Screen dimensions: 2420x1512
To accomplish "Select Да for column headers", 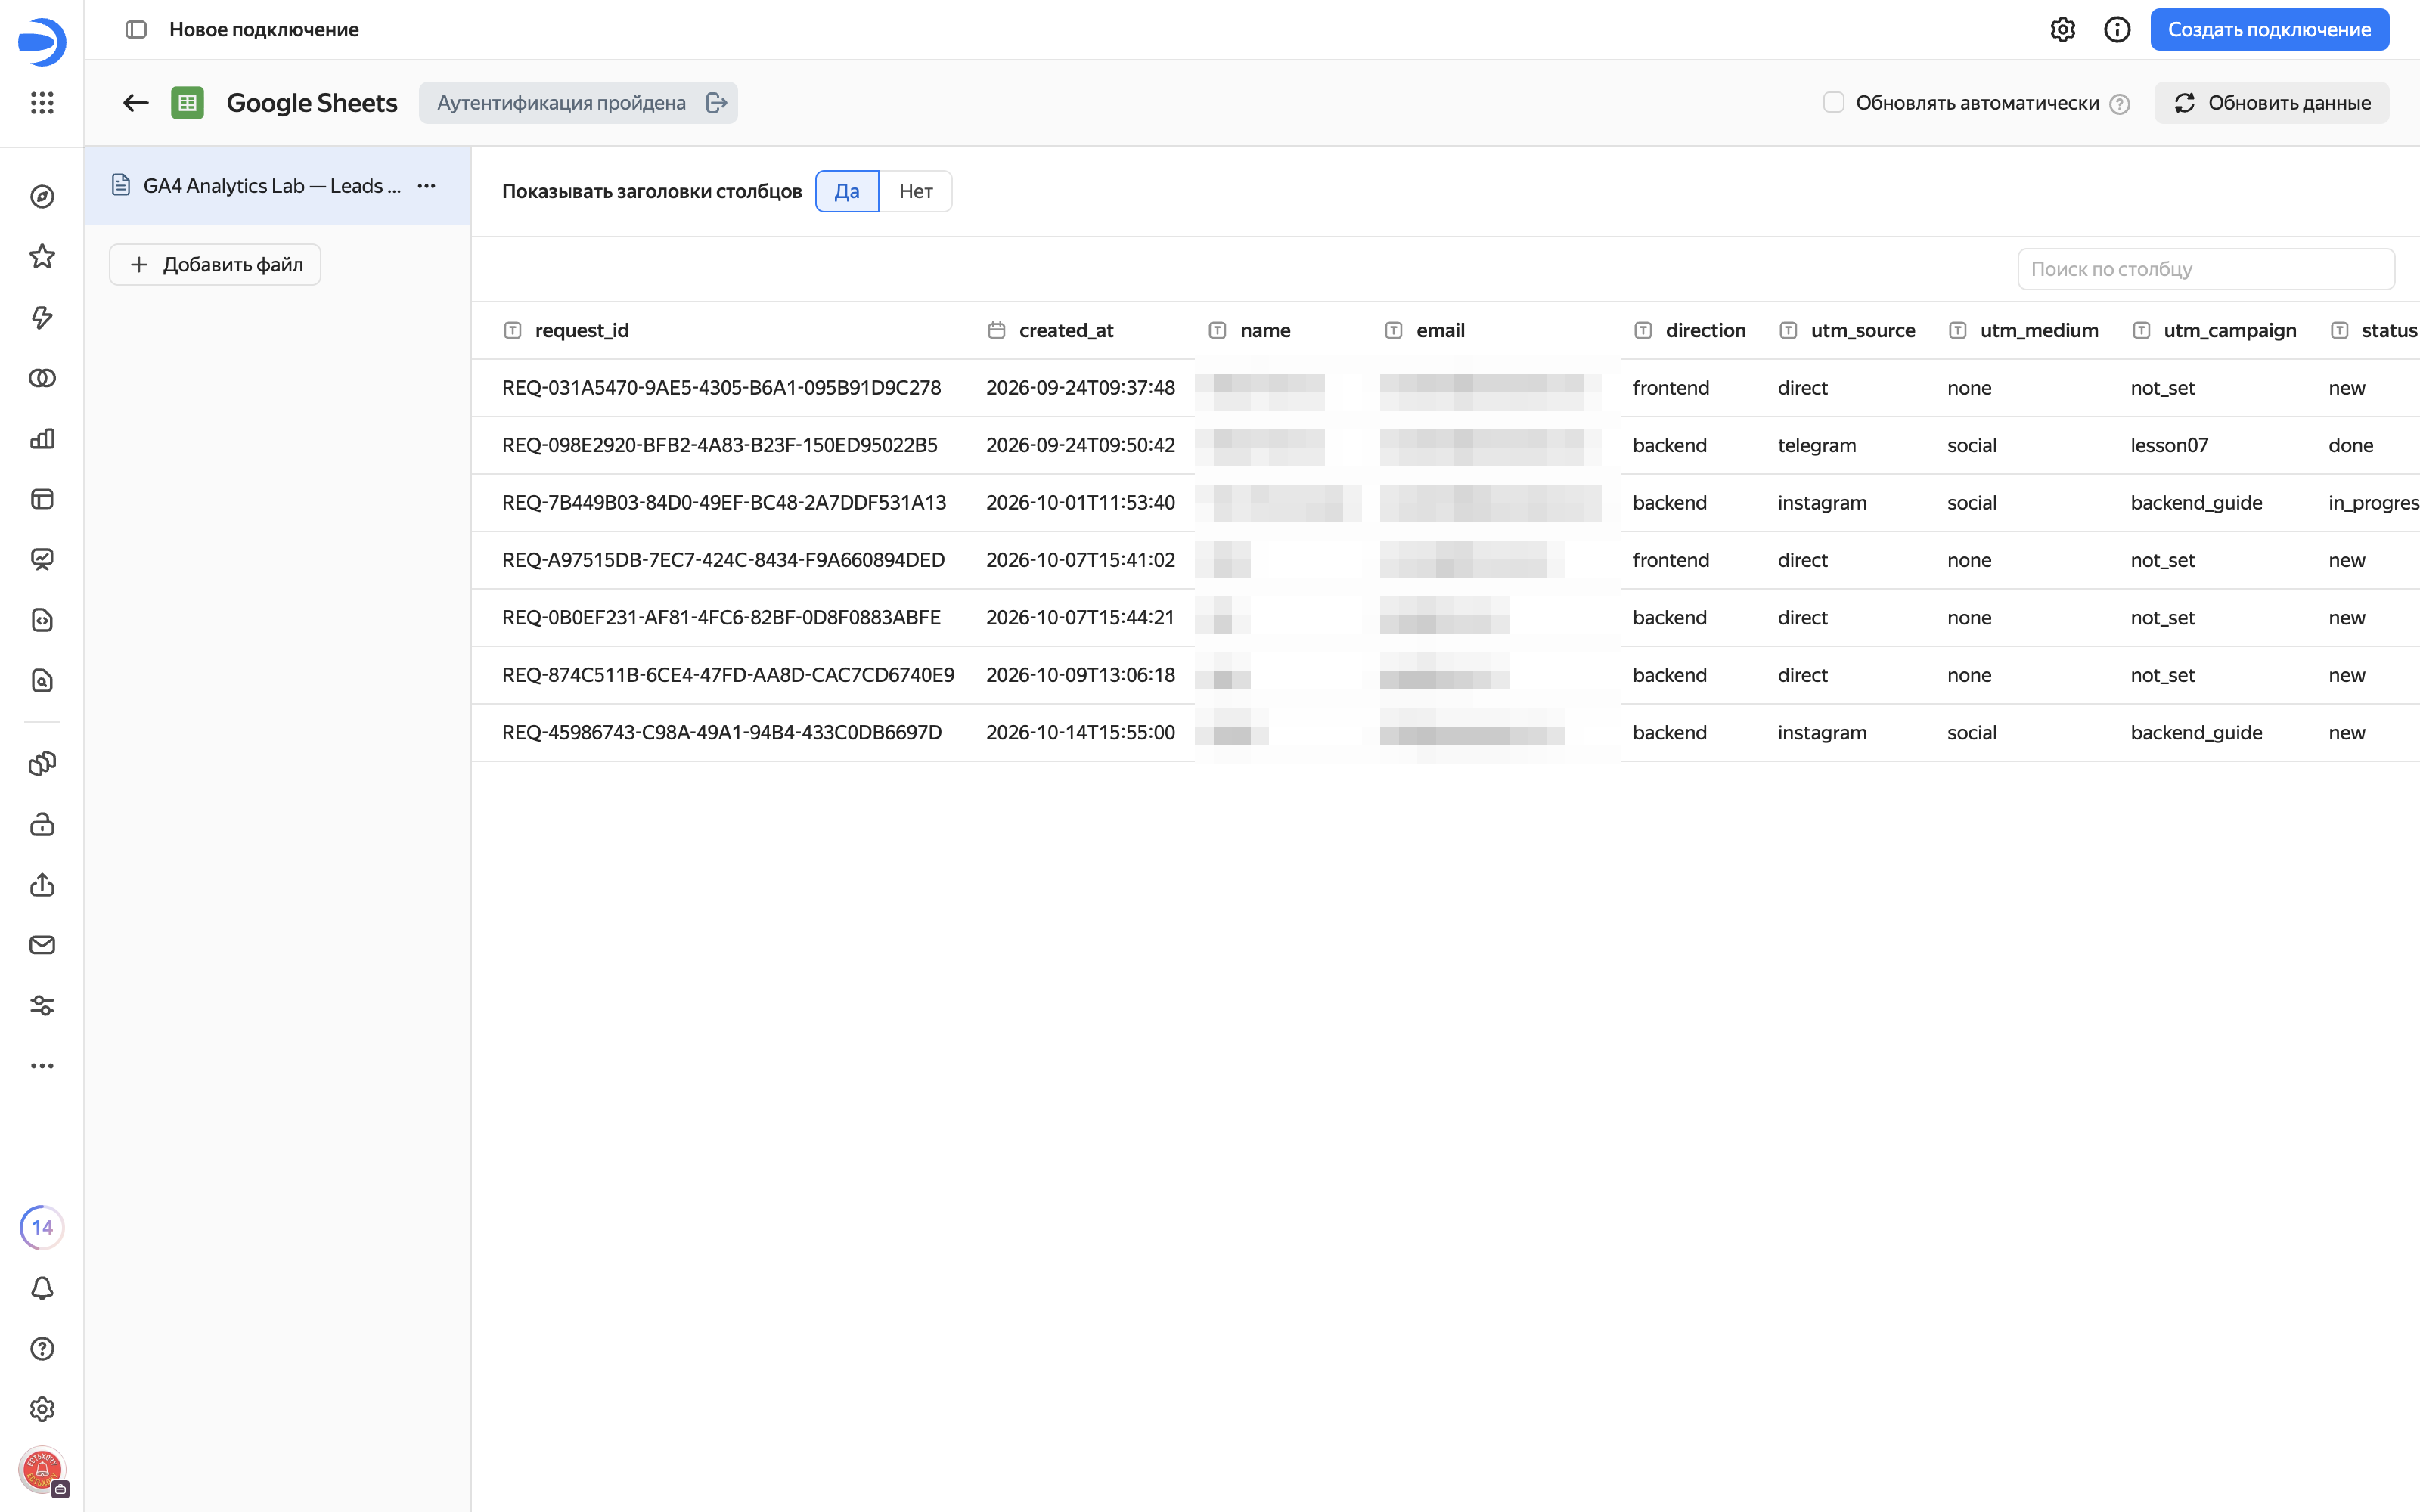I will (847, 191).
